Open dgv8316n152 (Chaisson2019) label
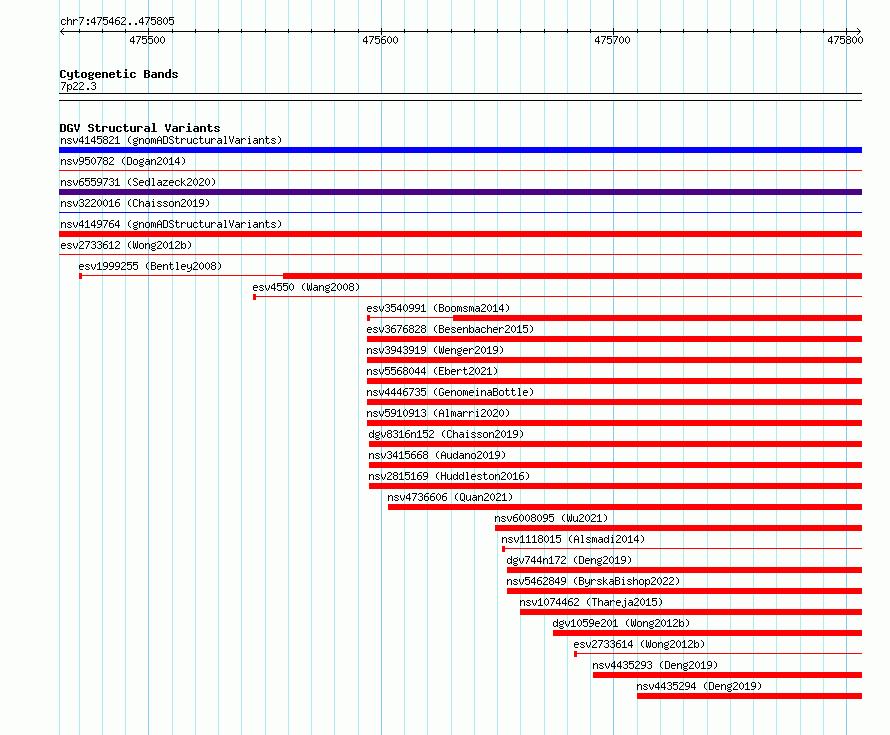 coord(446,434)
